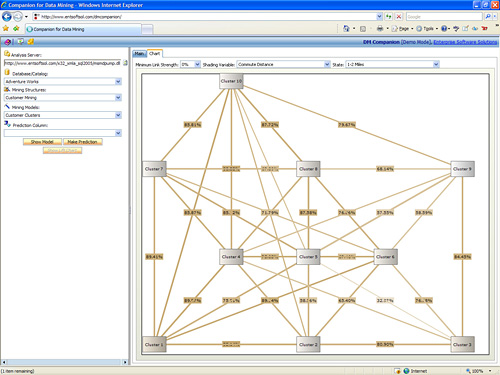Select the Cluster 3 node
The width and height of the screenshot is (500, 375).
[462, 344]
